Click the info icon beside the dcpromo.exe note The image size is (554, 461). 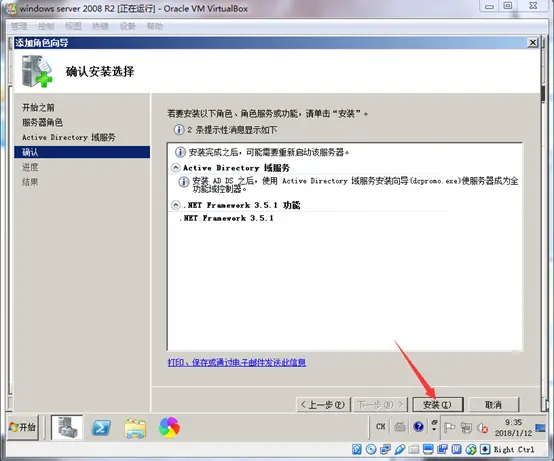point(183,182)
